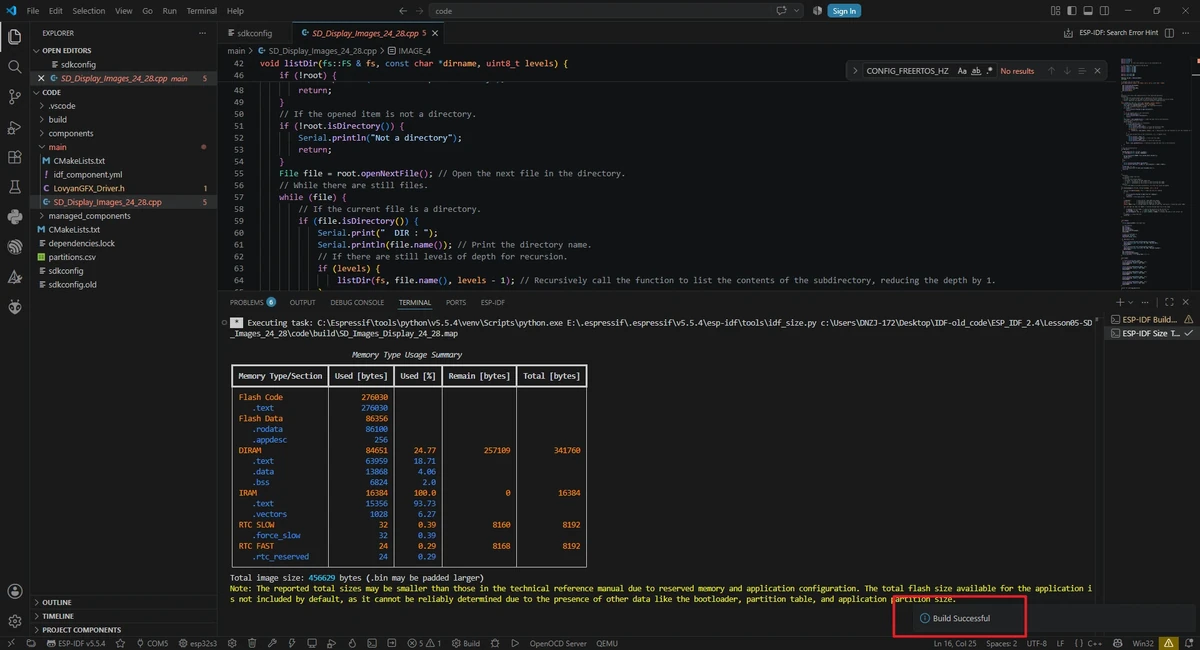
Task: Toggle Match Case in find widget
Action: (962, 71)
